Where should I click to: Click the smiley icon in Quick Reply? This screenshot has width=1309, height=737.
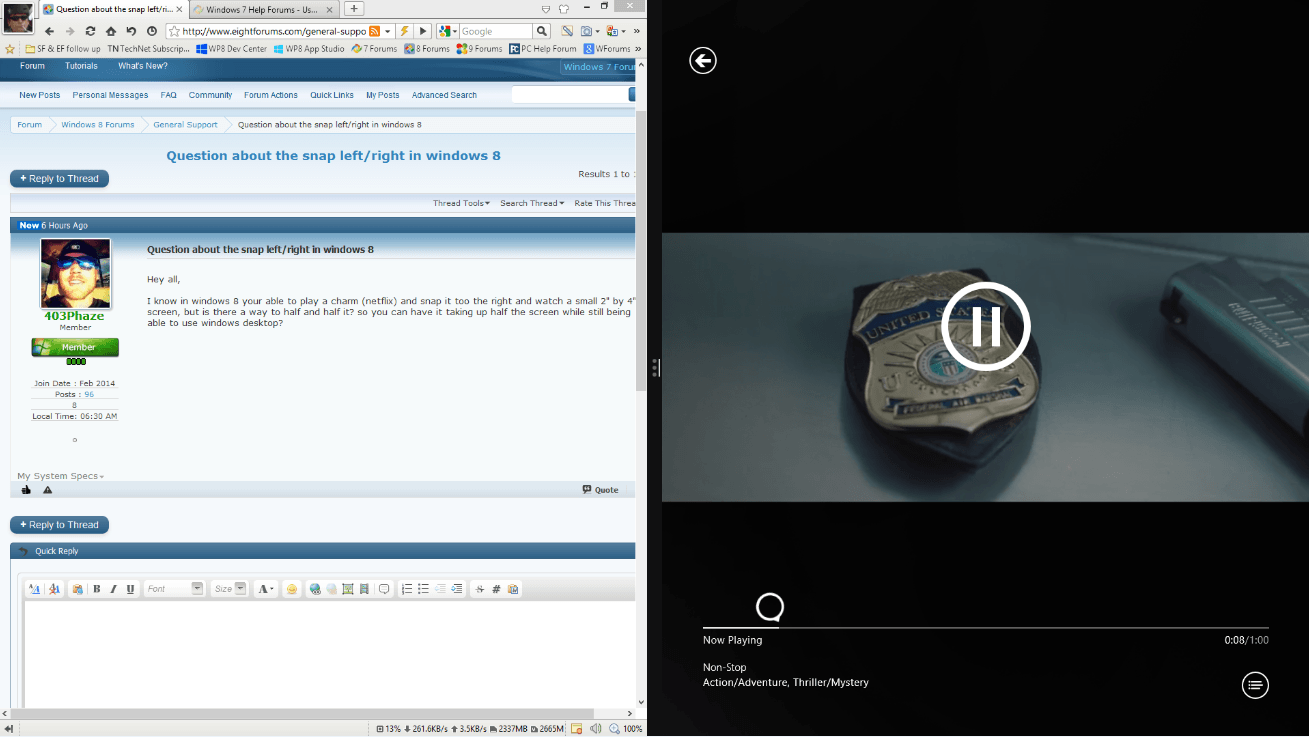tap(292, 589)
